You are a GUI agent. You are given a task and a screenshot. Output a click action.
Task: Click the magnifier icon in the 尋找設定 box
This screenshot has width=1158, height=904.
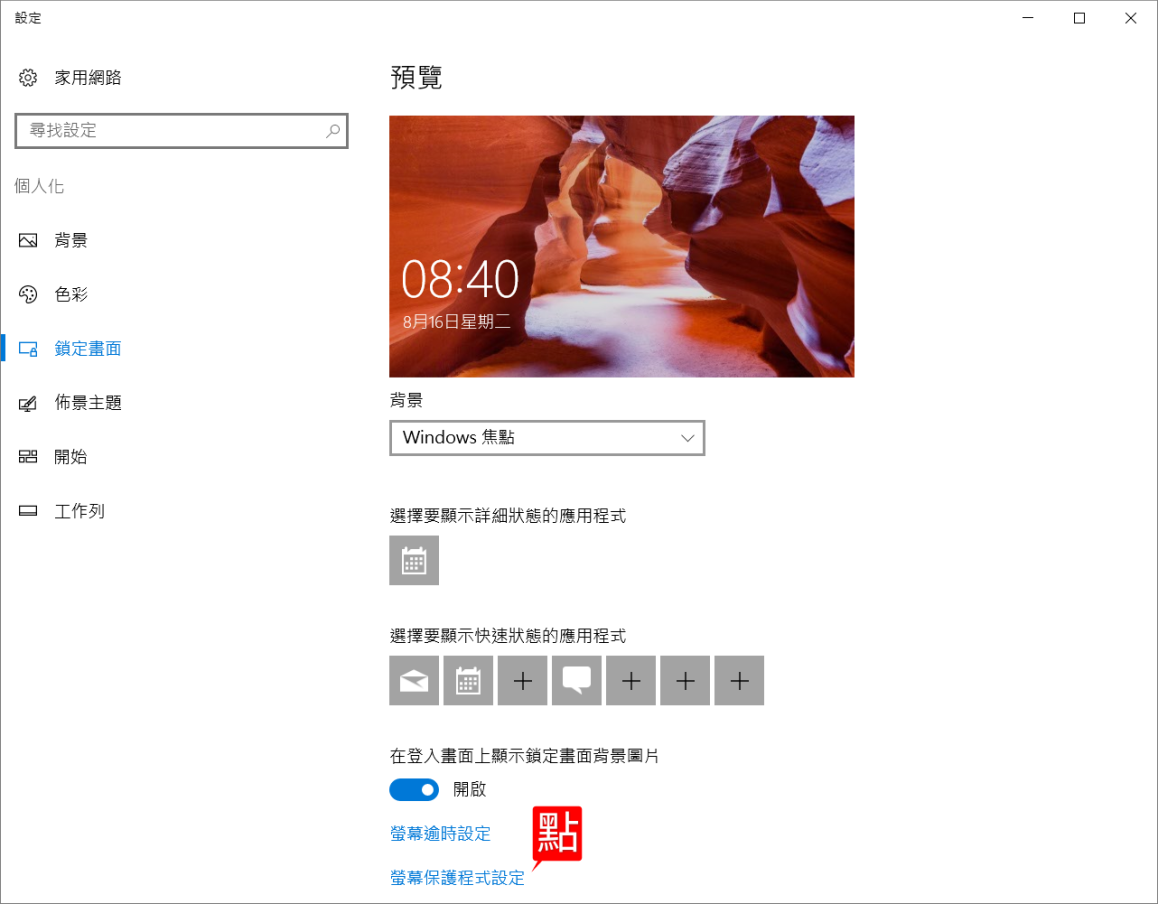pyautogui.click(x=333, y=131)
